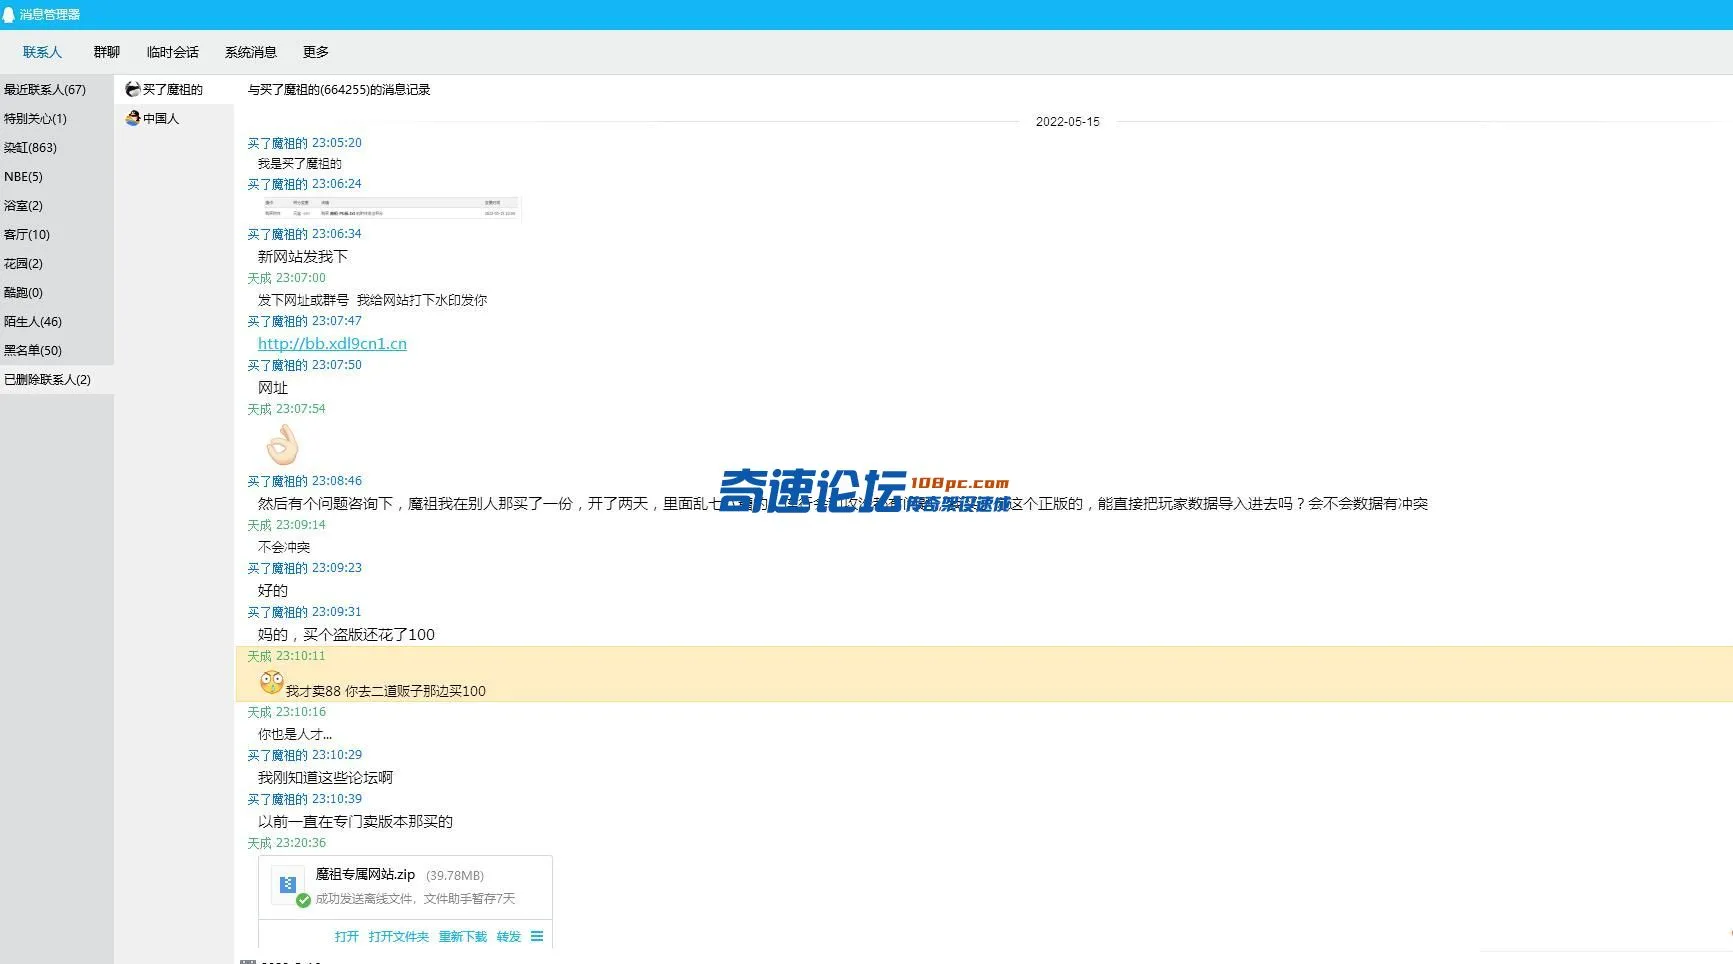Click the 2022-05-15 date separator label
This screenshot has width=1733, height=964.
pyautogui.click(x=1067, y=122)
